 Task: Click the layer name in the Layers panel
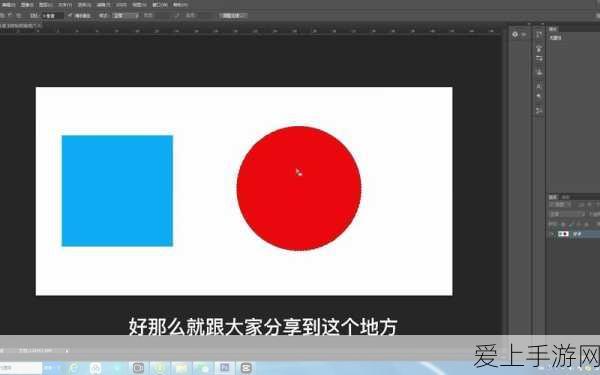tap(577, 234)
